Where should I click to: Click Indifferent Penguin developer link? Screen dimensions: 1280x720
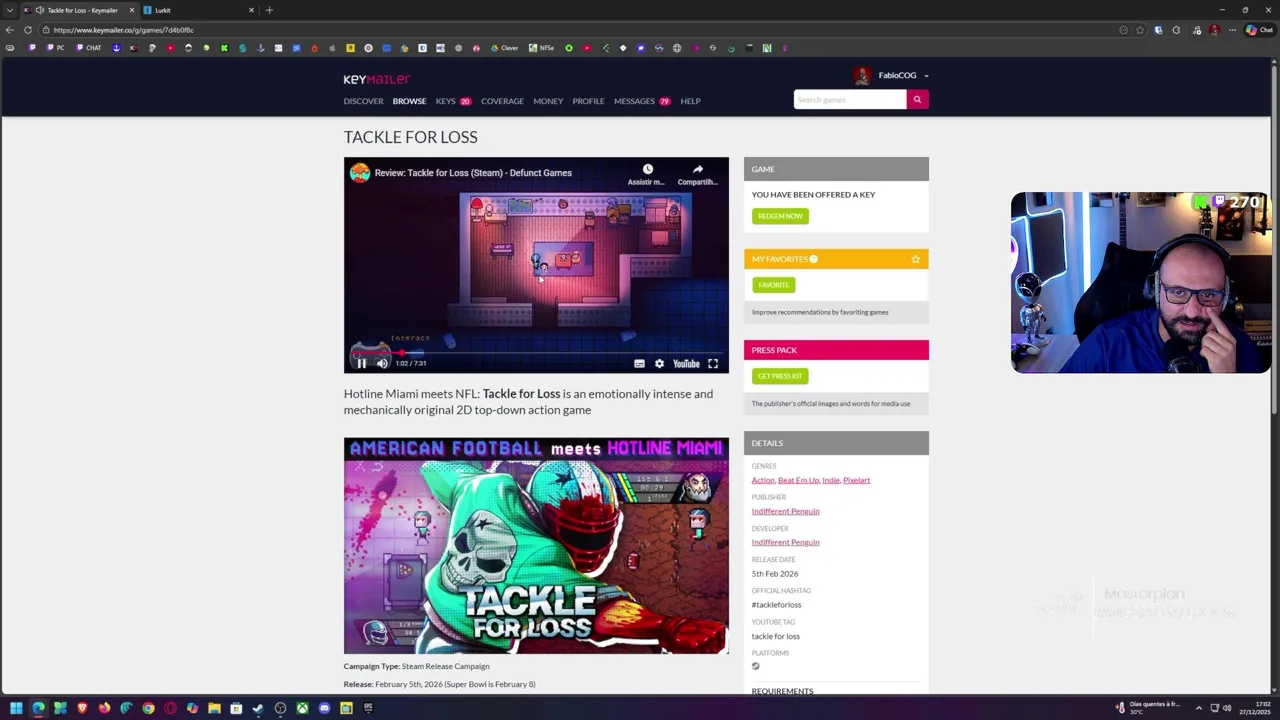[785, 542]
